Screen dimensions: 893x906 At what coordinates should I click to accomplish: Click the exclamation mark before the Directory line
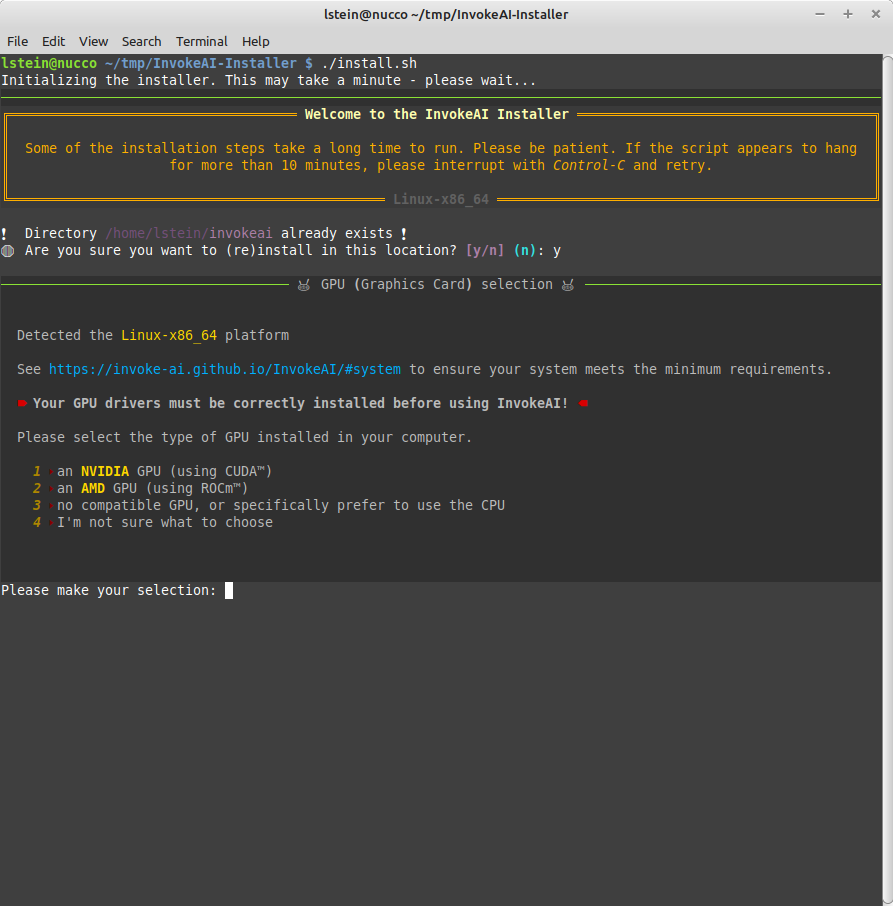coord(5,233)
